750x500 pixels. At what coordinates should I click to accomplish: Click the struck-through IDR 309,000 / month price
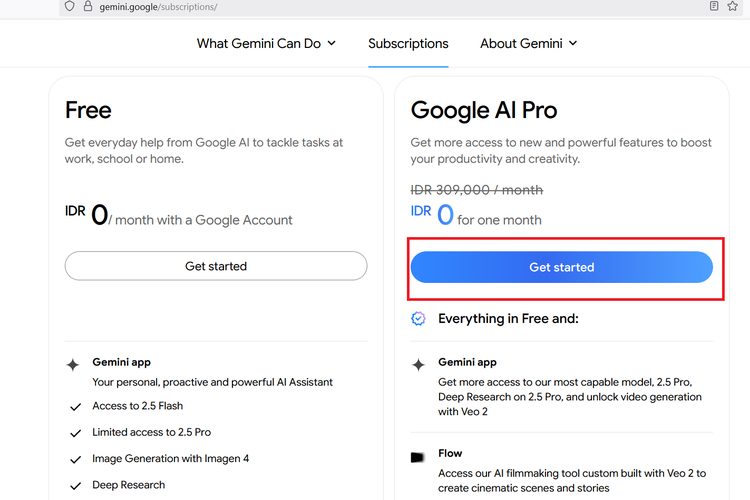(x=477, y=190)
